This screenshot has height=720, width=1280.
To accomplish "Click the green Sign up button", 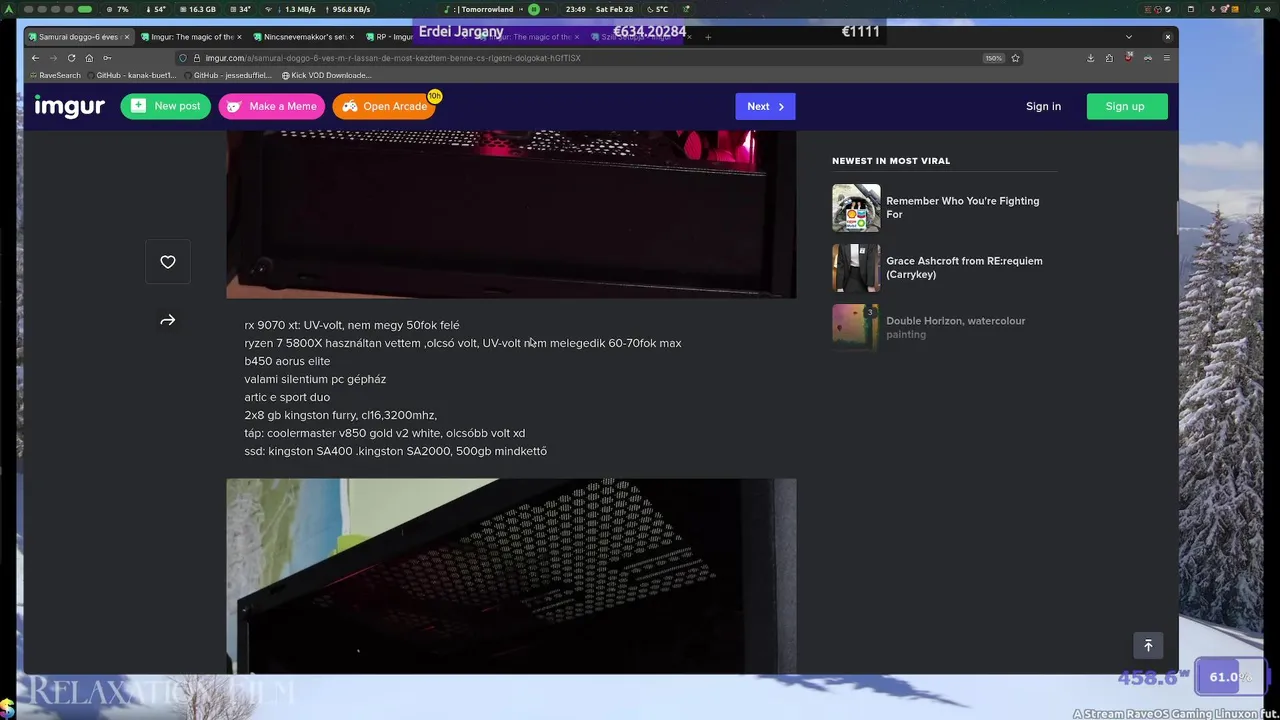I will tap(1127, 106).
